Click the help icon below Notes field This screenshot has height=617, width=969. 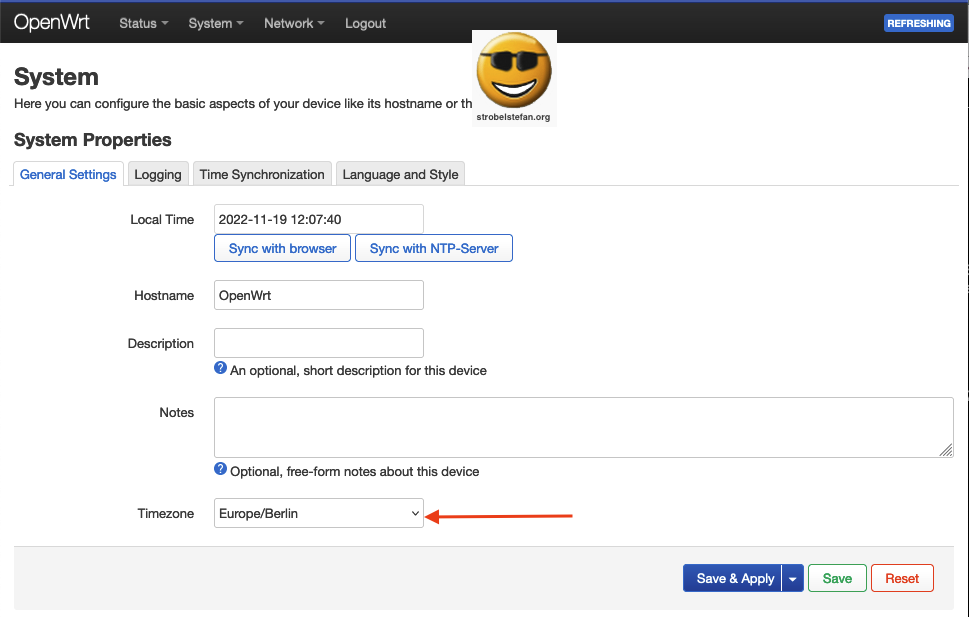(x=221, y=470)
